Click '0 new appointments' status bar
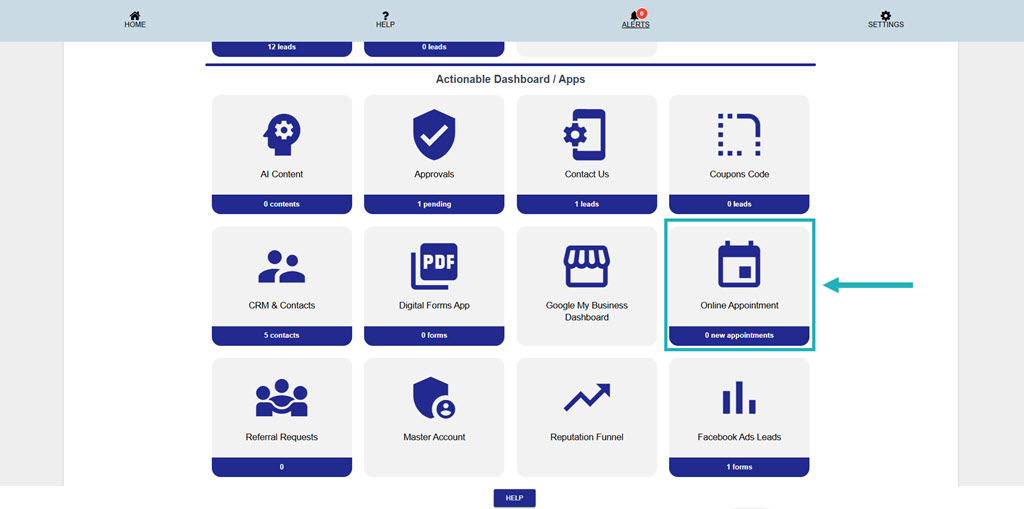 click(739, 335)
